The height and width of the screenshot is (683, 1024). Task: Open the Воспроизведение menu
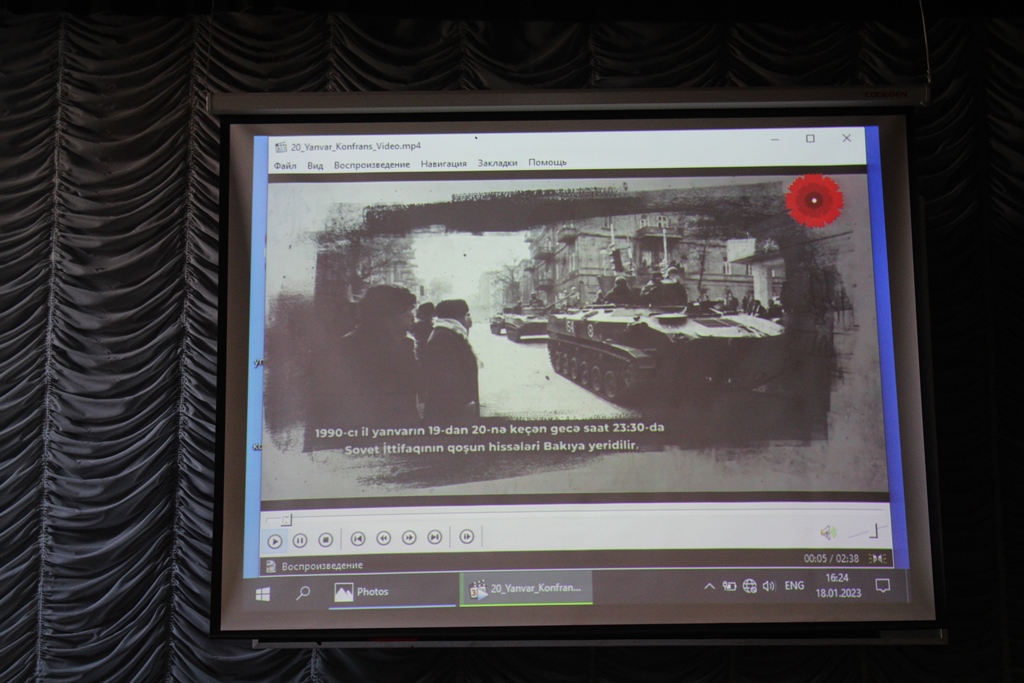click(372, 164)
